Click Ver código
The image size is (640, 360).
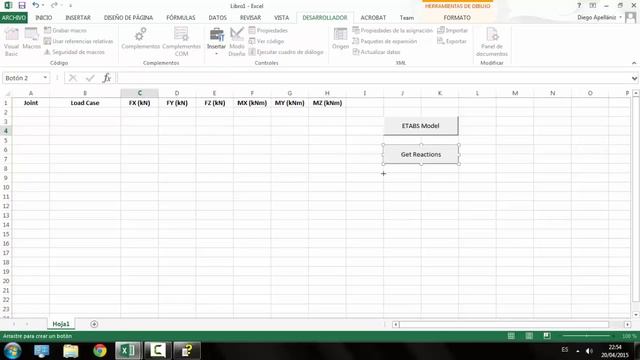click(266, 41)
